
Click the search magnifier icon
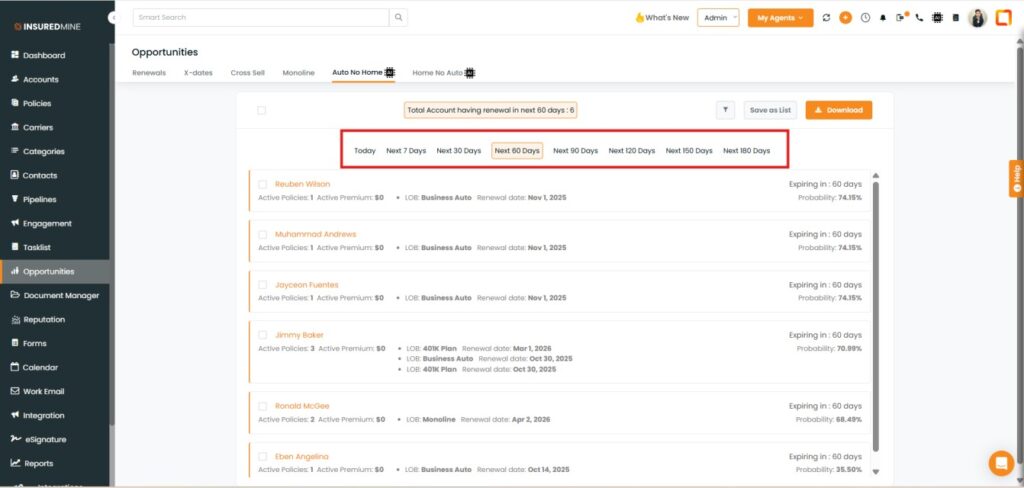[x=398, y=18]
